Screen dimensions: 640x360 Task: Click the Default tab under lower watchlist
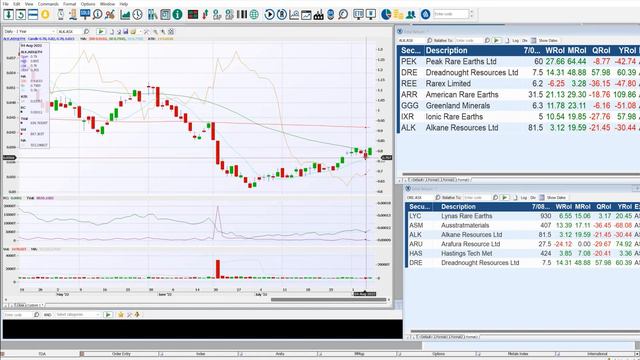pyautogui.click(x=425, y=337)
